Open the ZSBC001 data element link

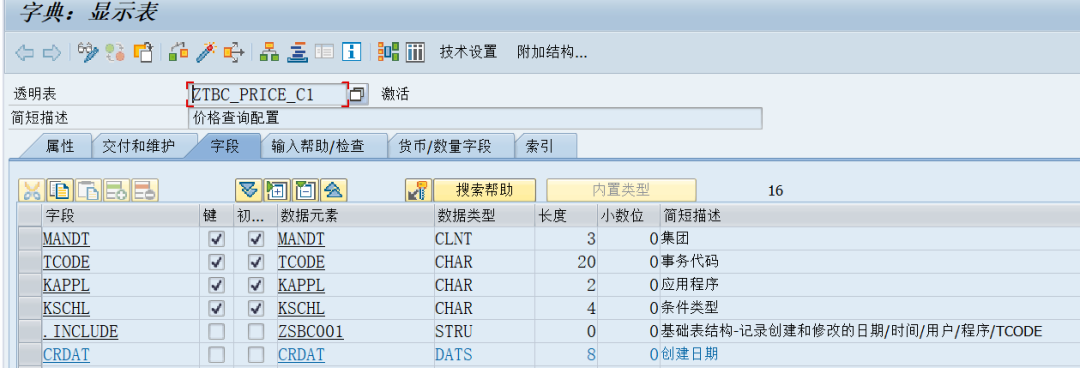coord(311,332)
